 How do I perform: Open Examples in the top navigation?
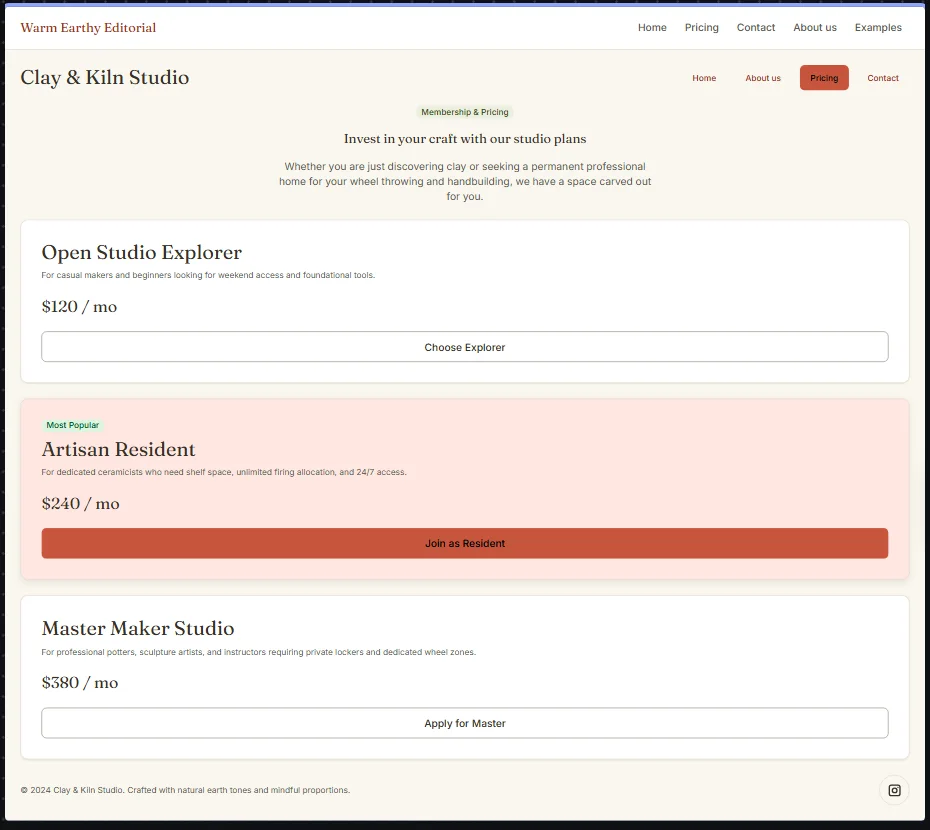coord(878,27)
